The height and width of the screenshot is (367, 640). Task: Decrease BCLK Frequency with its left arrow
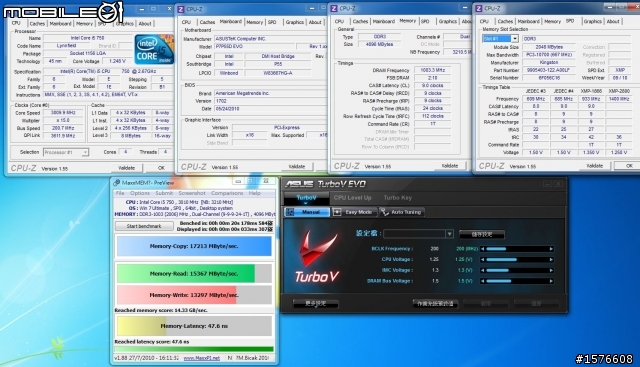(x=483, y=249)
